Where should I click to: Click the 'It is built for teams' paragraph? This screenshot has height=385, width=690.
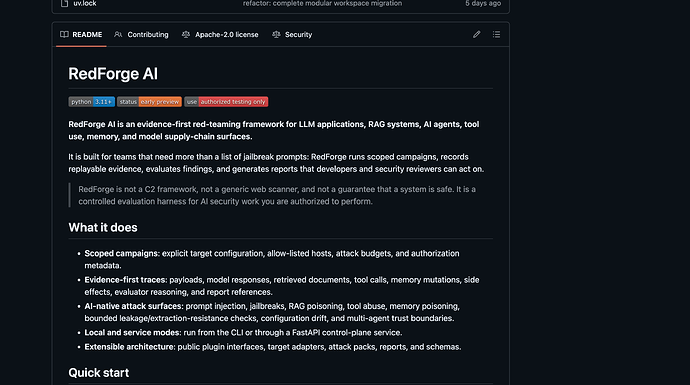pos(276,163)
